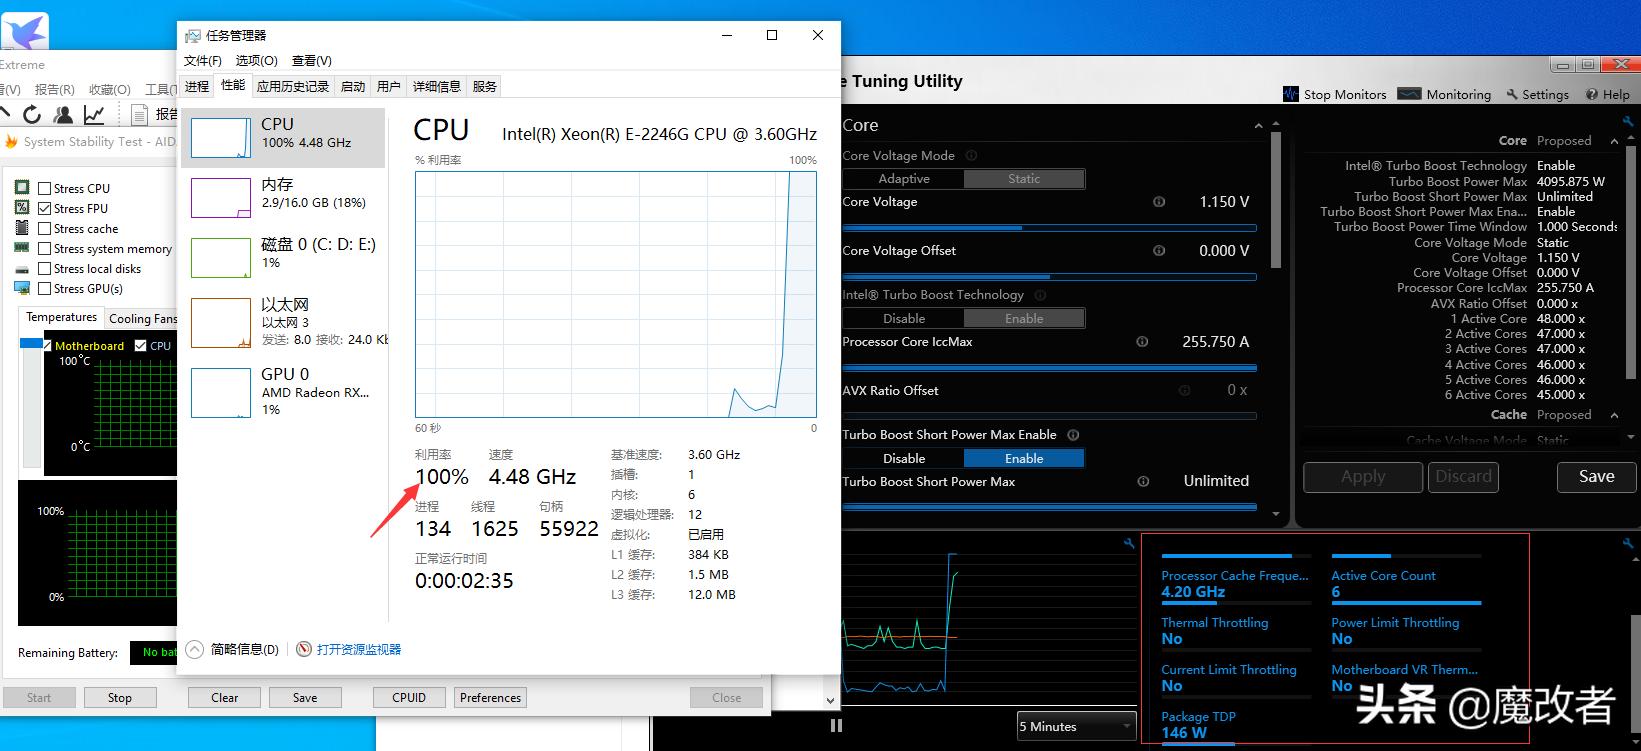Click info icon beside Turbo Boost Short Power Max Enable
The height and width of the screenshot is (751, 1641).
[1073, 435]
